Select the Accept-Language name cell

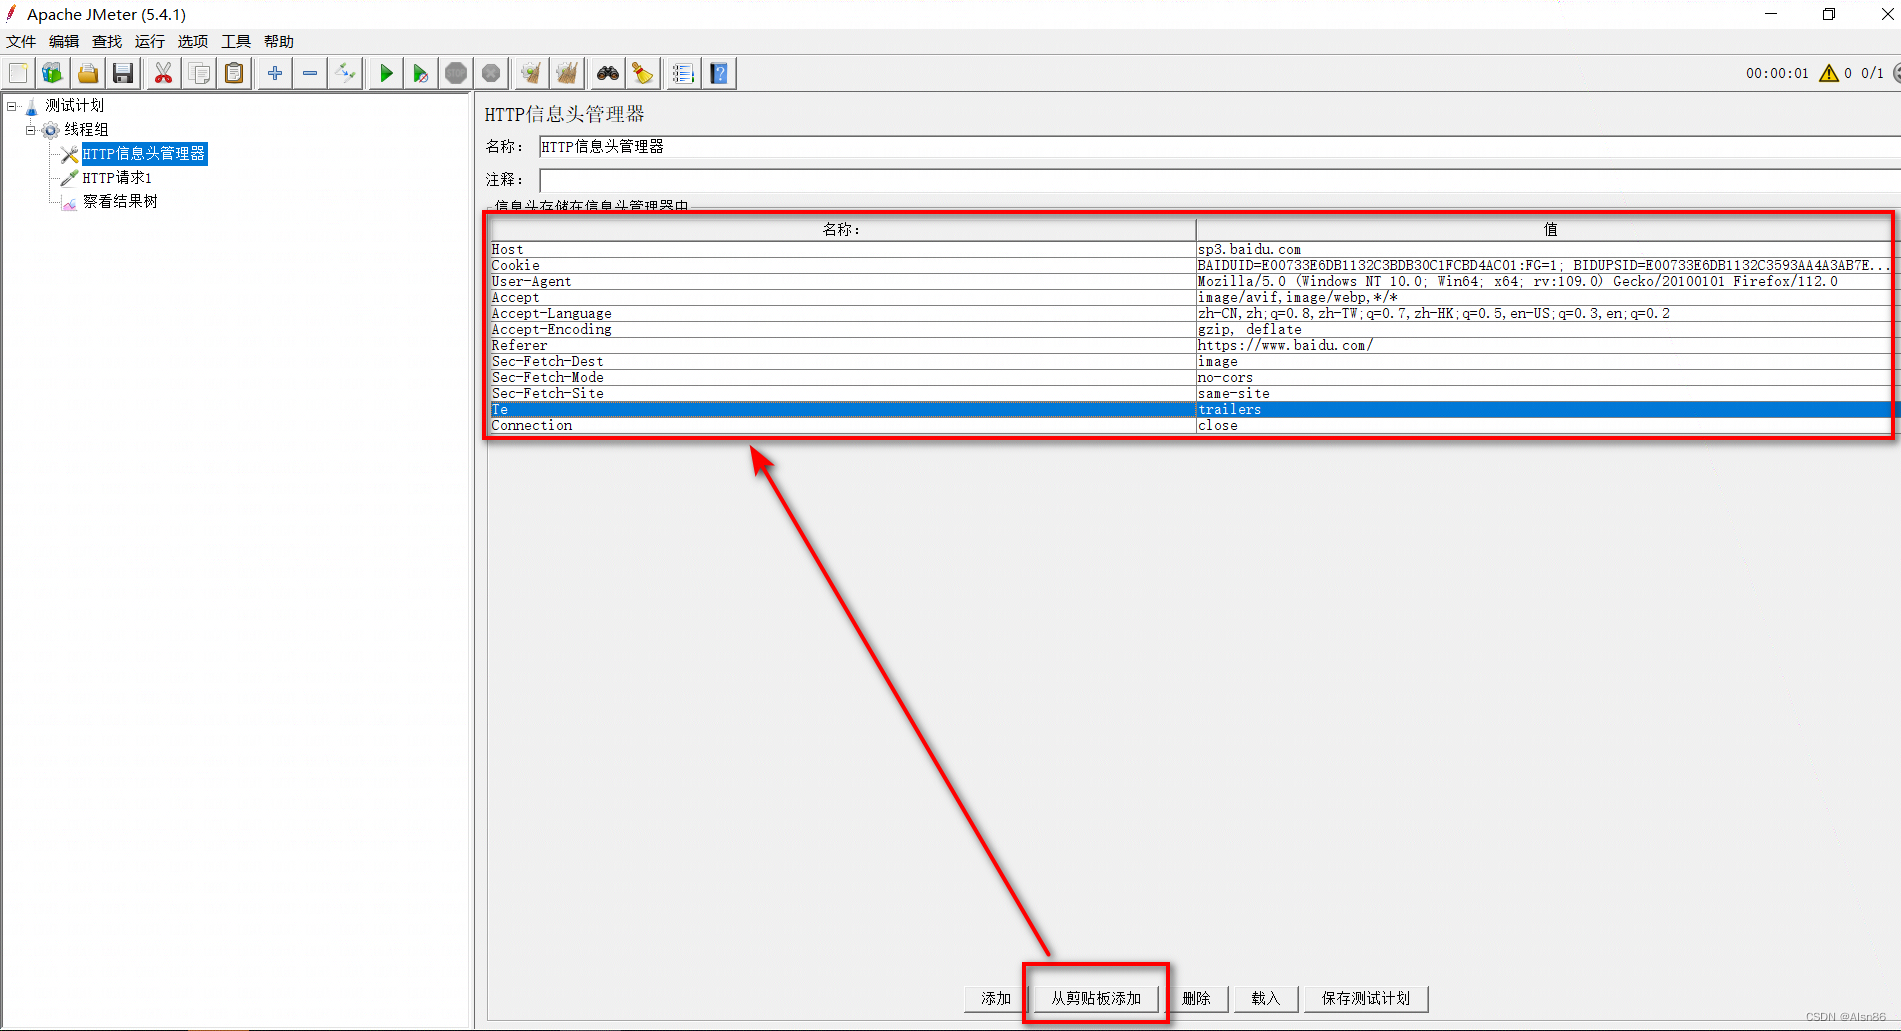tap(842, 314)
